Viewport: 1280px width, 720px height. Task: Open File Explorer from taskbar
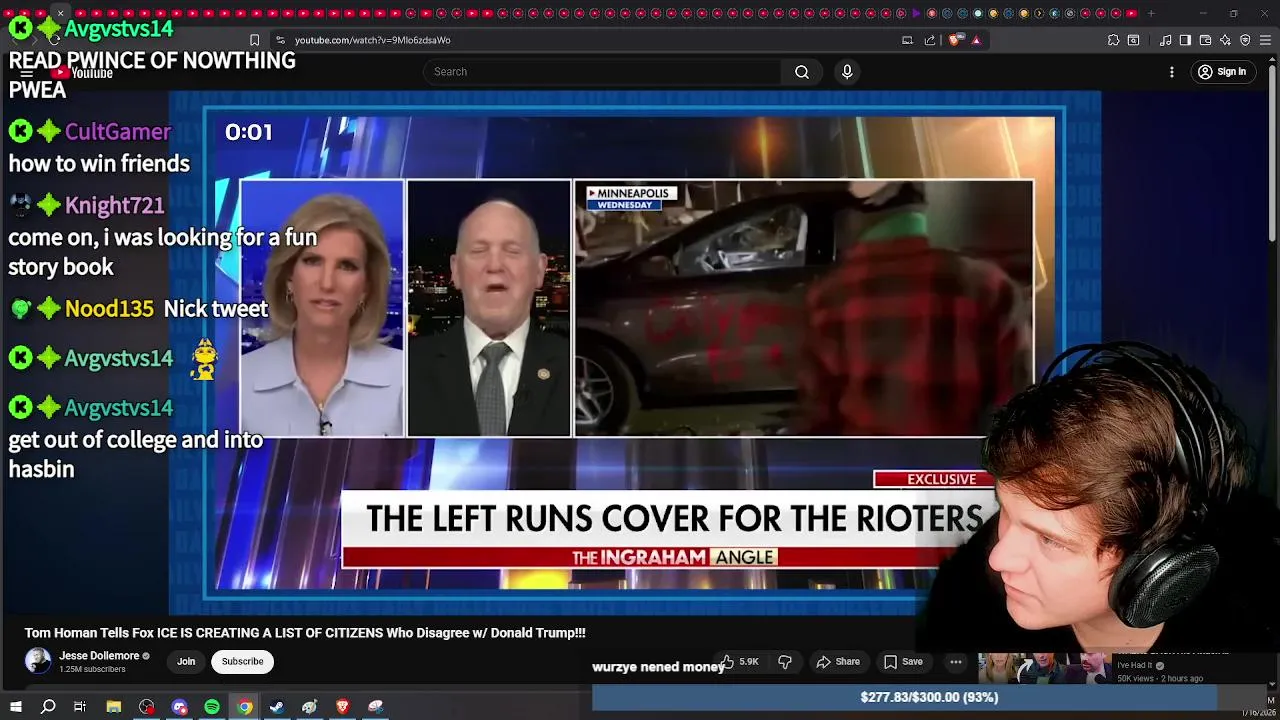(114, 707)
